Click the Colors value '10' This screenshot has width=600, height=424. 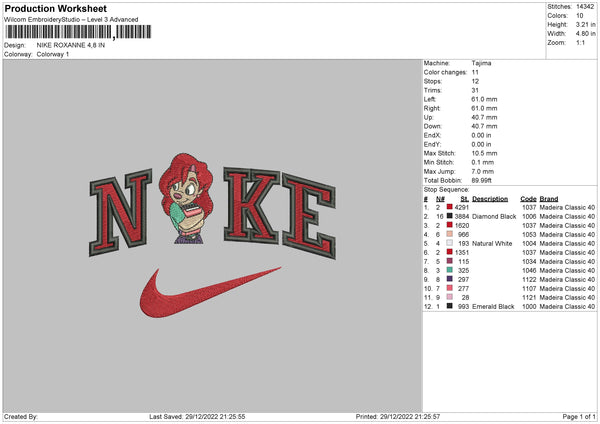[580, 16]
